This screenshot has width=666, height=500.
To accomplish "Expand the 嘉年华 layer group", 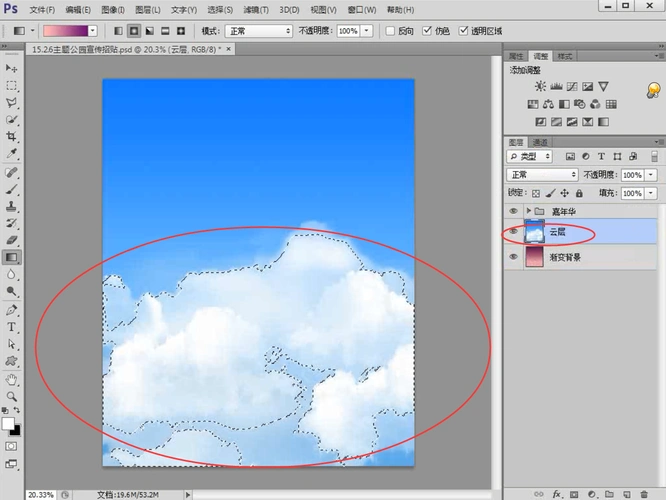I will pyautogui.click(x=527, y=211).
